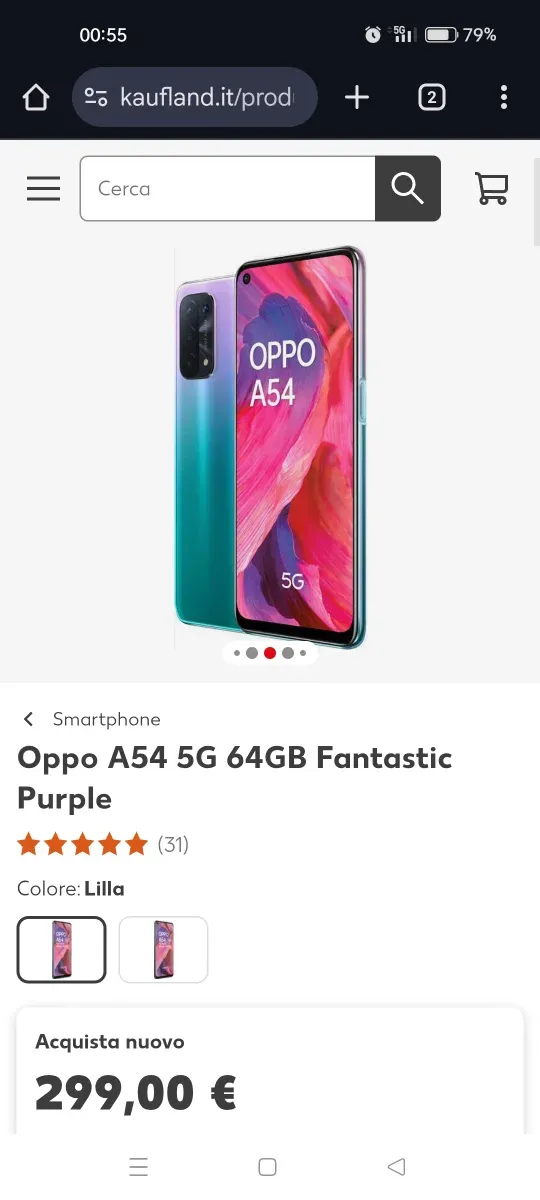This screenshot has width=540, height=1200.
Task: Select the first image carousel dot
Action: click(237, 653)
